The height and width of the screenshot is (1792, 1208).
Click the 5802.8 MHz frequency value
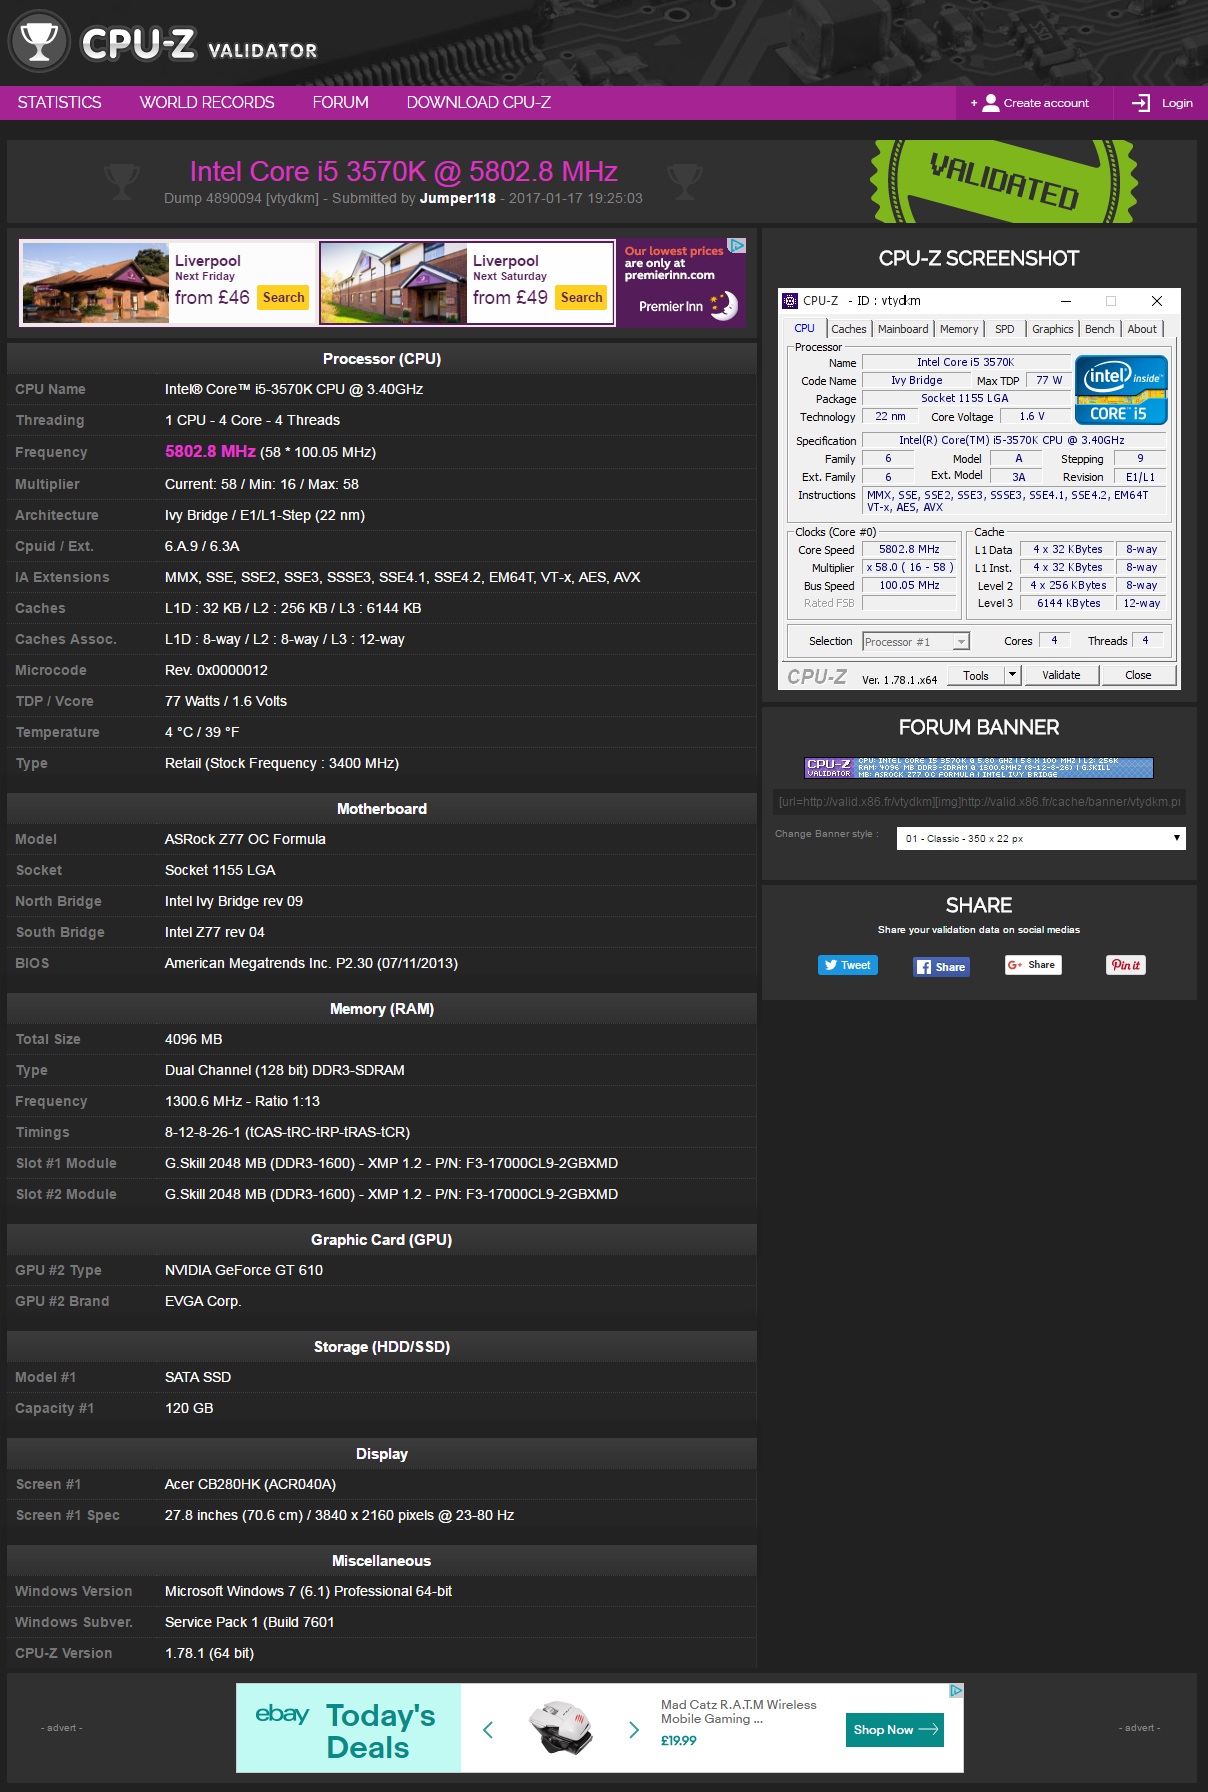211,452
